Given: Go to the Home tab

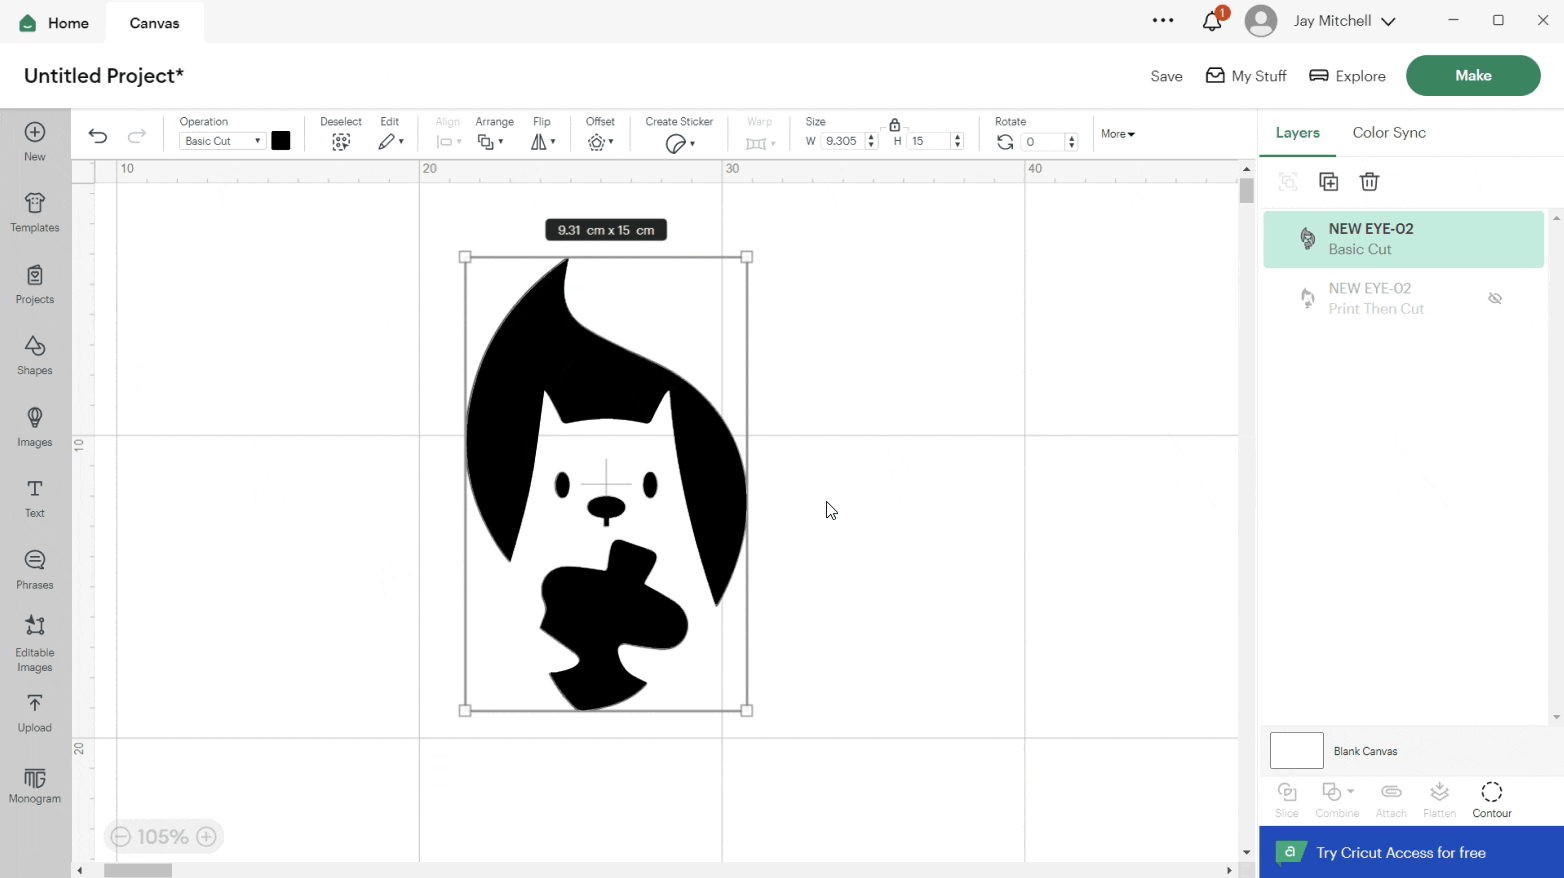Looking at the screenshot, I should [54, 23].
